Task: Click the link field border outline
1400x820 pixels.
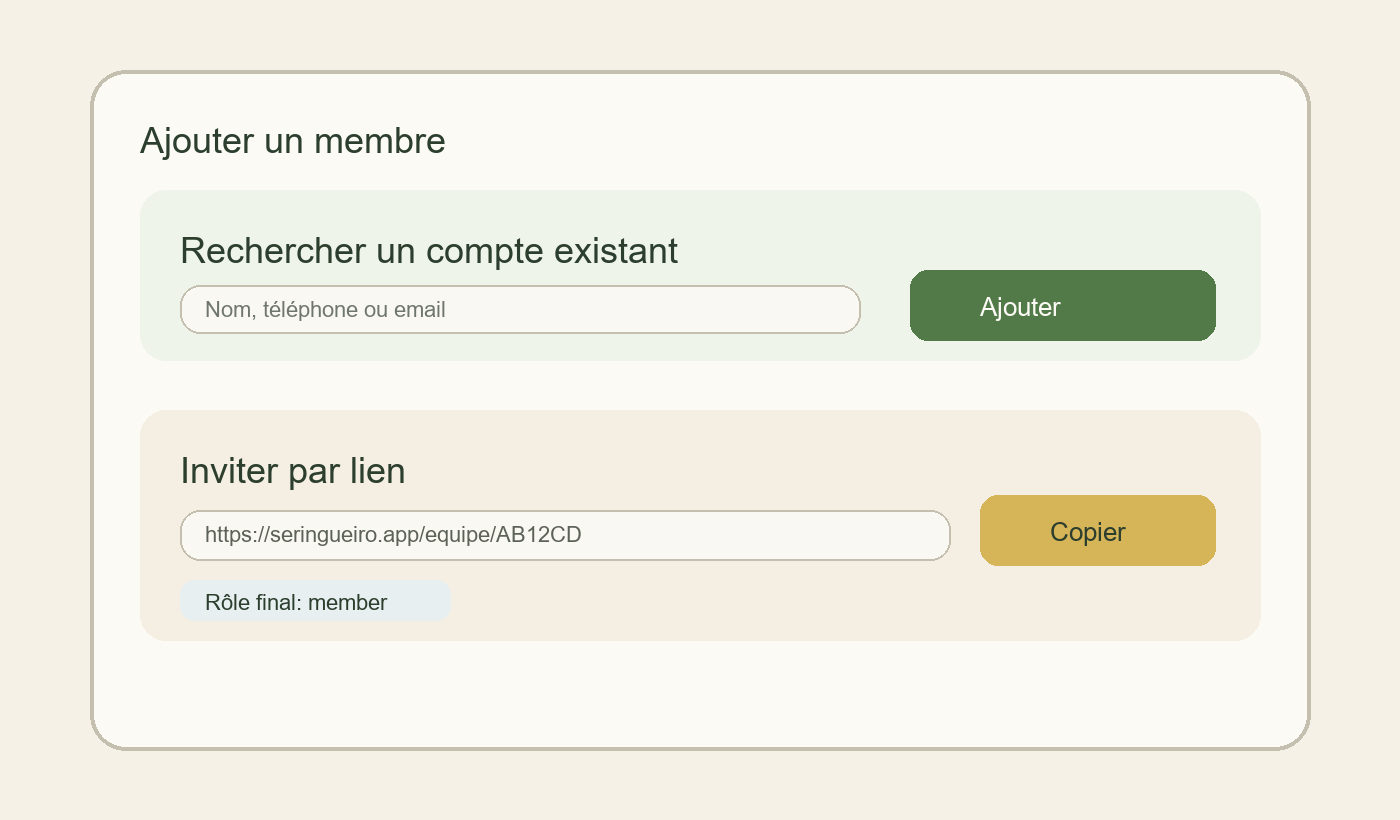Action: pyautogui.click(x=565, y=513)
